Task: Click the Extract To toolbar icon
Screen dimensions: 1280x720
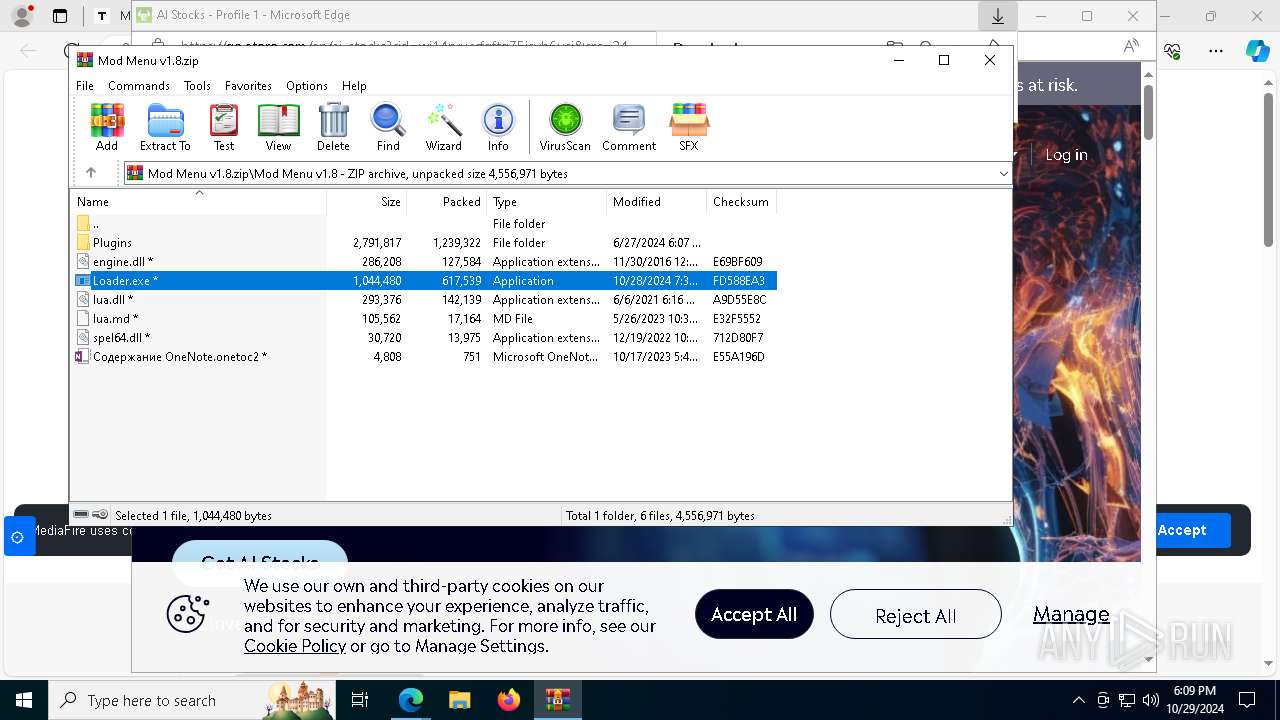Action: (165, 127)
